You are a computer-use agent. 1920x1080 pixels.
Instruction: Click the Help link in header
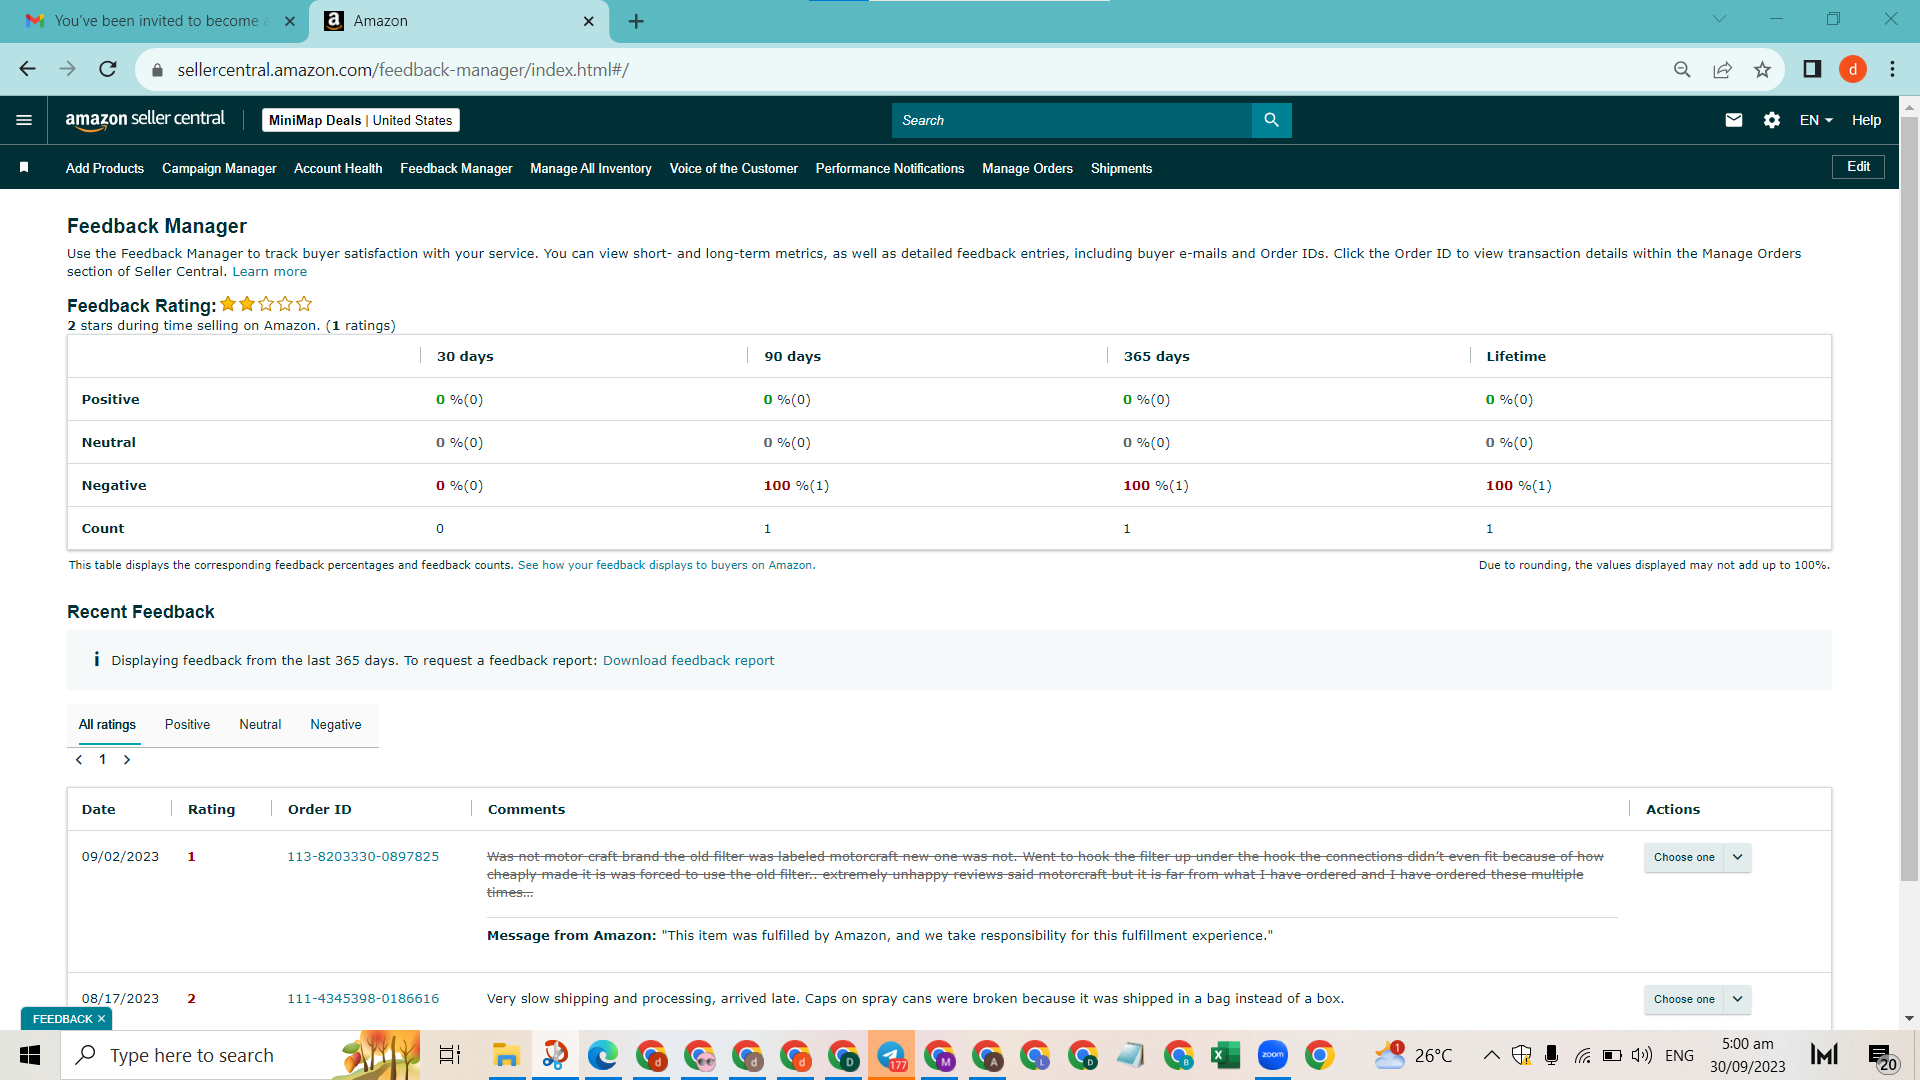pyautogui.click(x=1866, y=120)
